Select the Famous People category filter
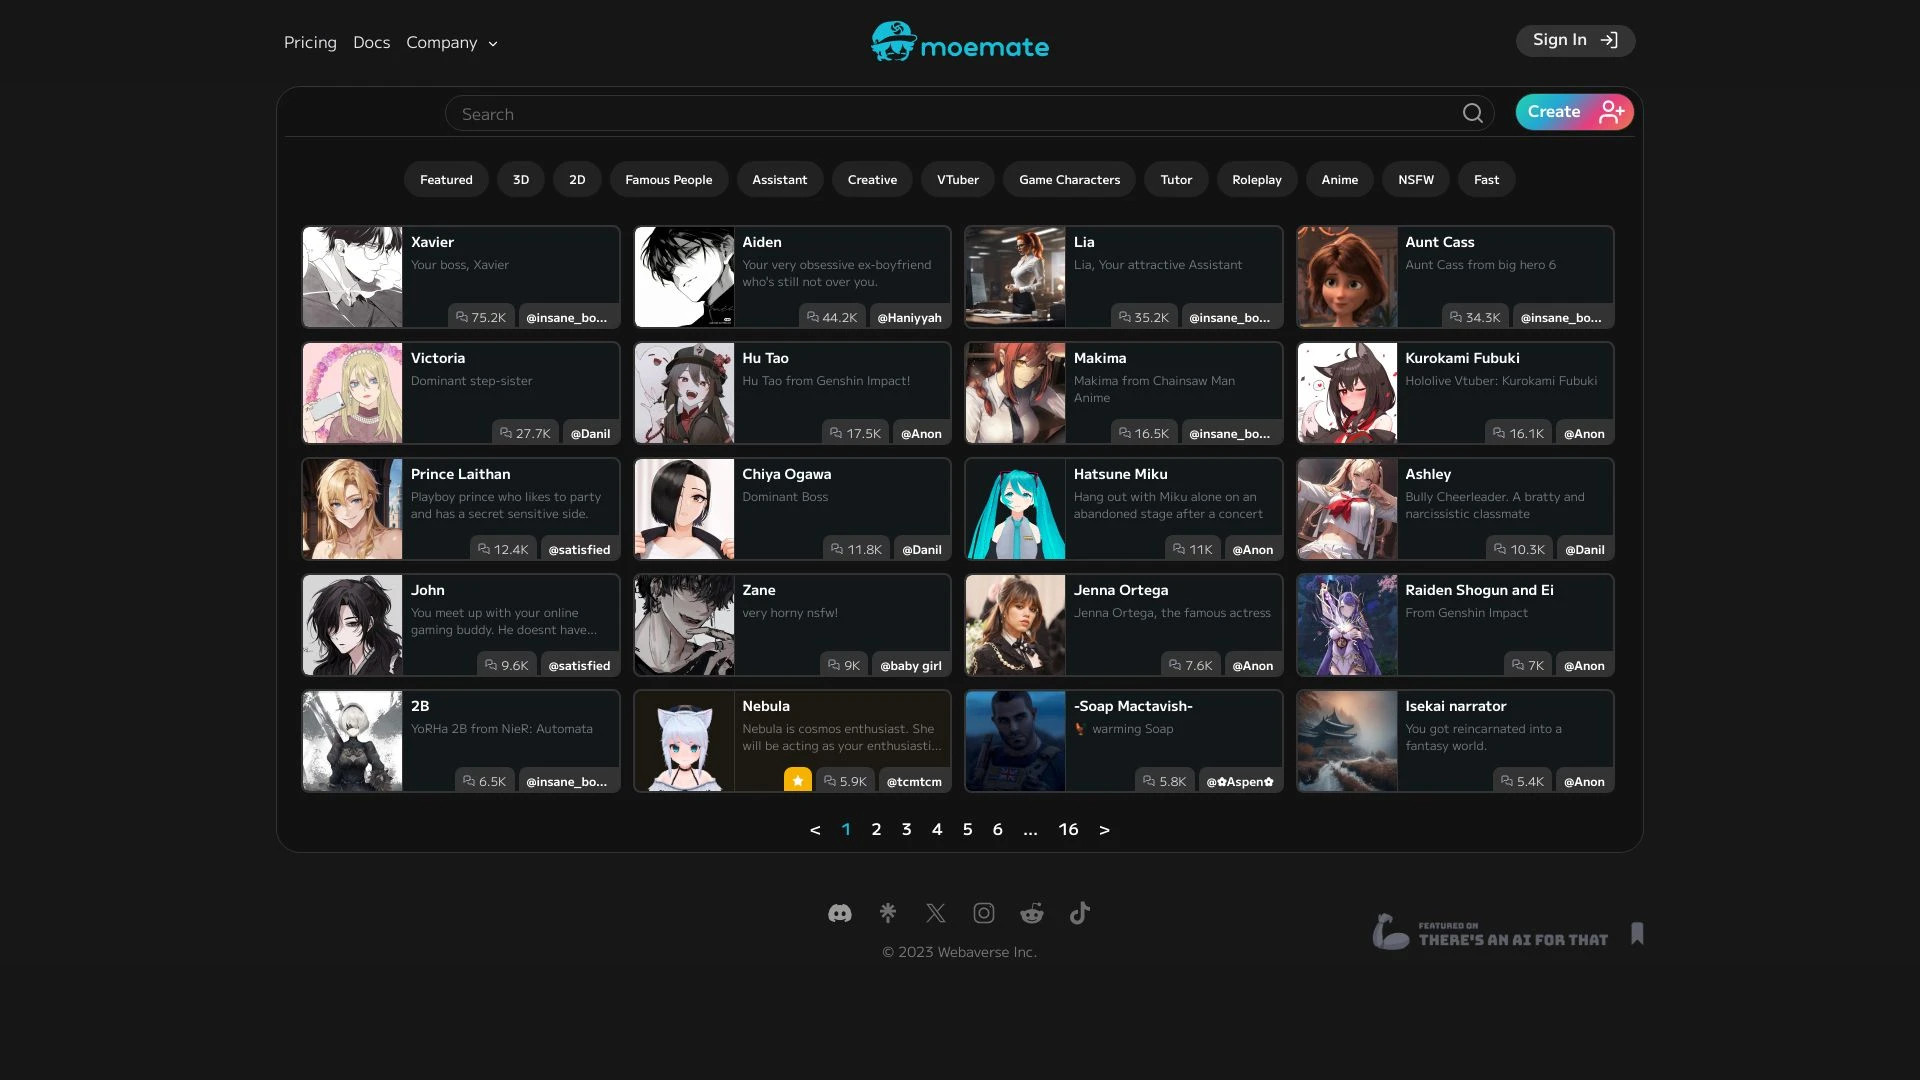This screenshot has width=1920, height=1080. point(668,180)
